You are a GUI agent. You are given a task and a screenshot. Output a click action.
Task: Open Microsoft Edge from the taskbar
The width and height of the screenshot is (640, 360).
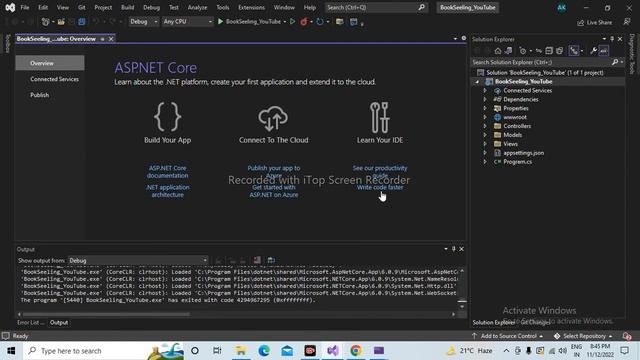(x=264, y=351)
